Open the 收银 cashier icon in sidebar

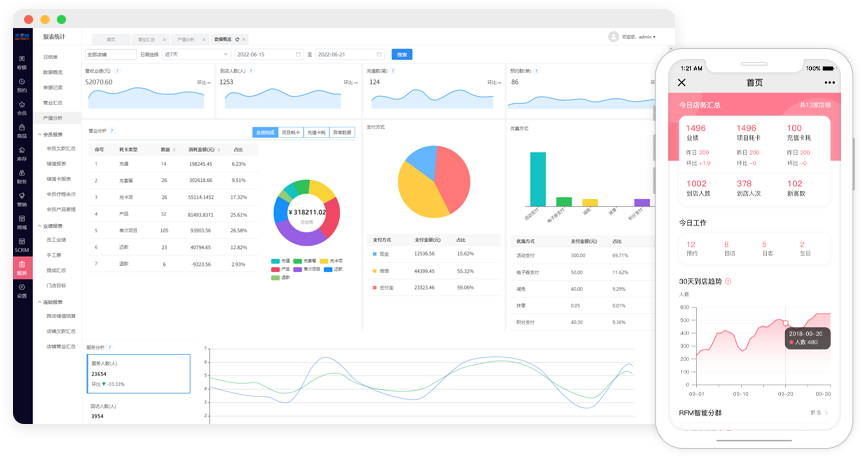coord(22,62)
